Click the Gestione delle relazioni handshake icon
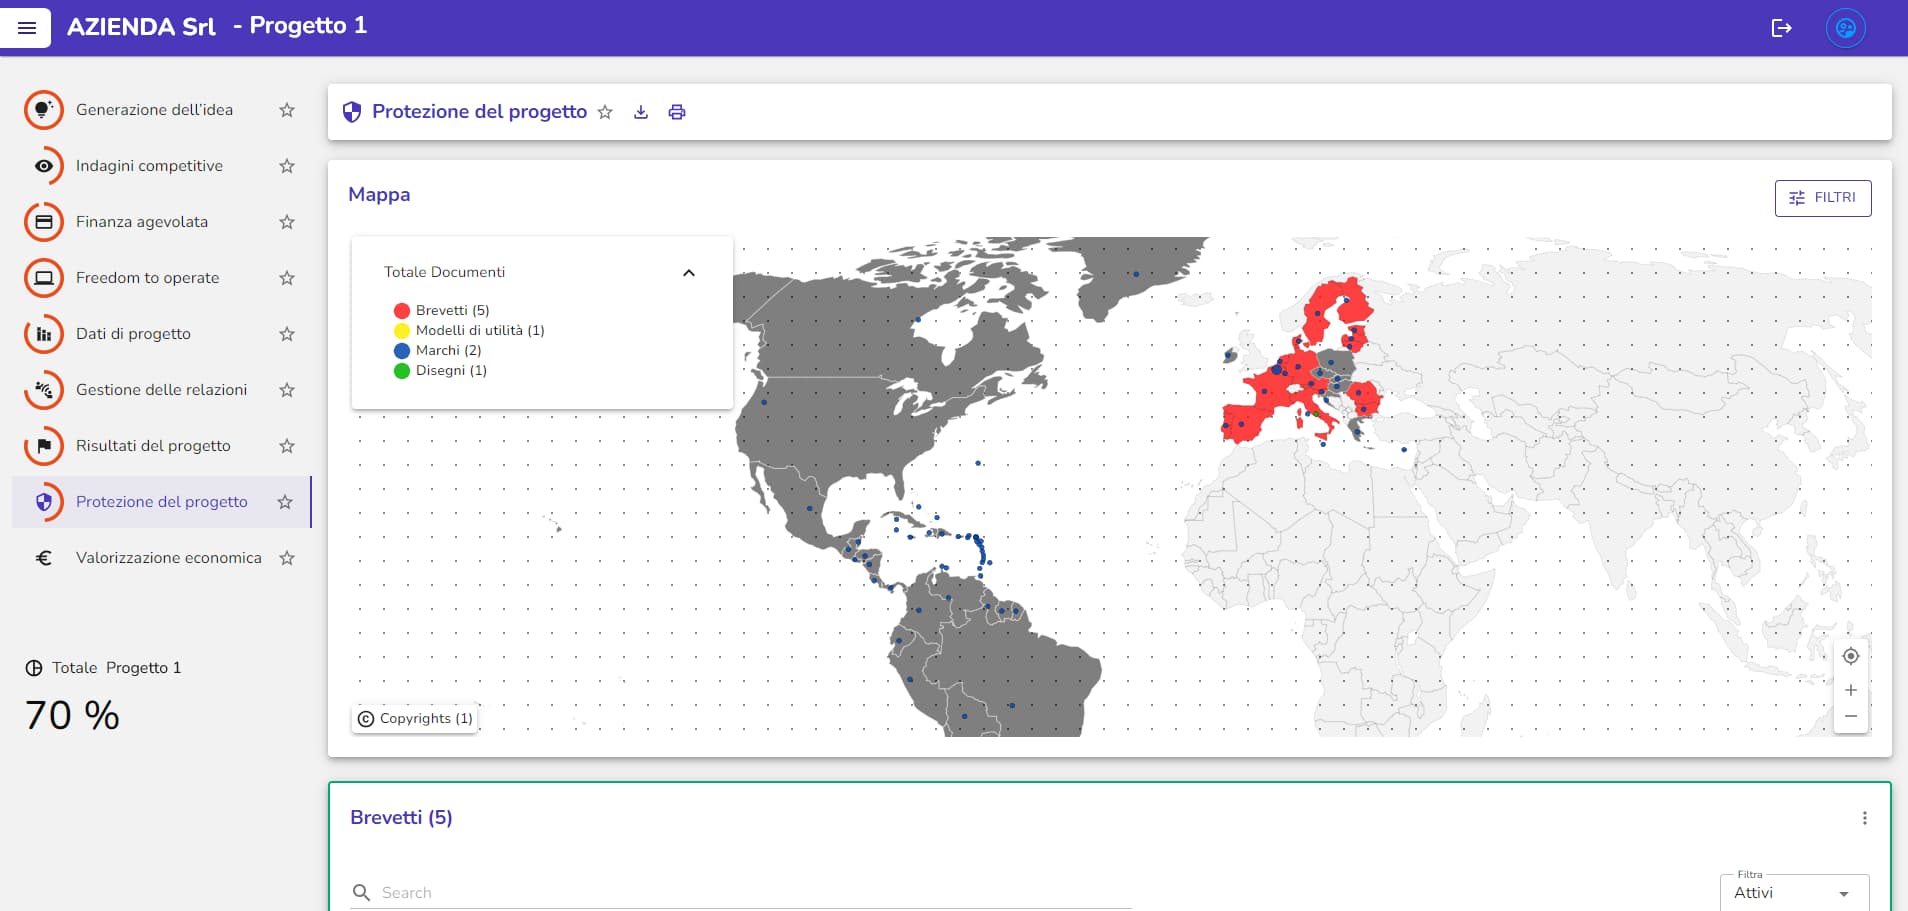Viewport: 1908px width, 911px height. (x=43, y=390)
